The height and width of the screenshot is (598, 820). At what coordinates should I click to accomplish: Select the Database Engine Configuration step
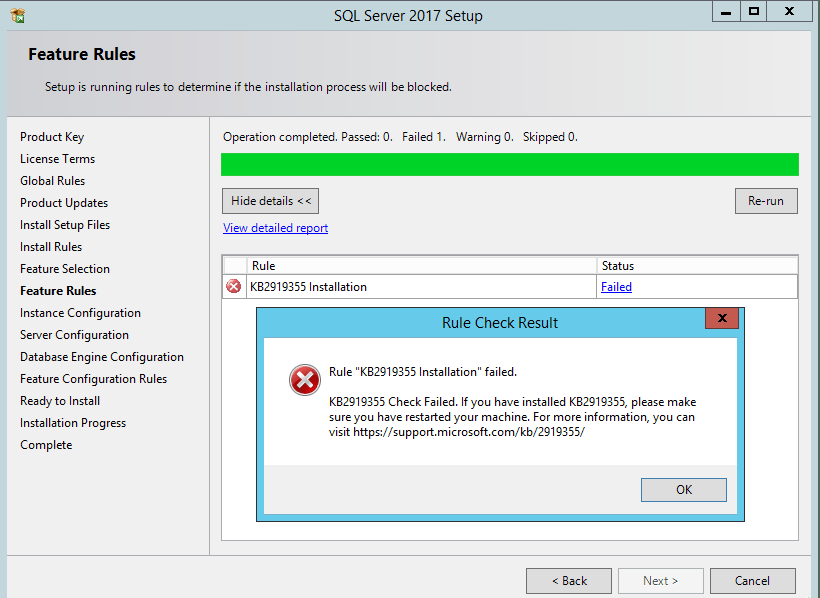[102, 357]
